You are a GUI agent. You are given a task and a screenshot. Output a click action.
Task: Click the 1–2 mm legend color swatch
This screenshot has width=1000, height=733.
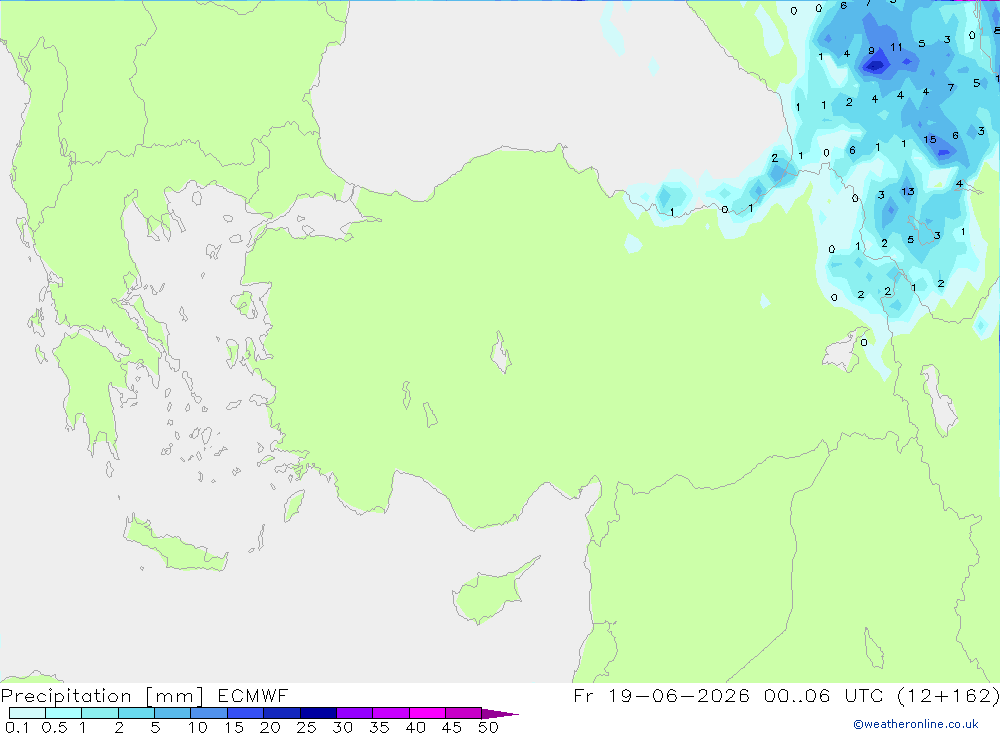pyautogui.click(x=100, y=713)
